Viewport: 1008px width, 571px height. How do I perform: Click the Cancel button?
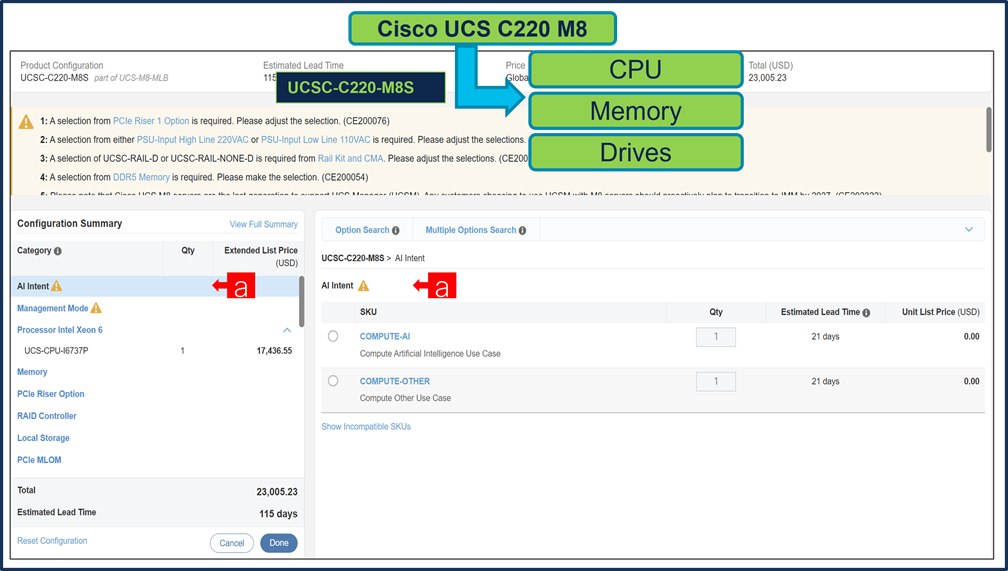(231, 543)
